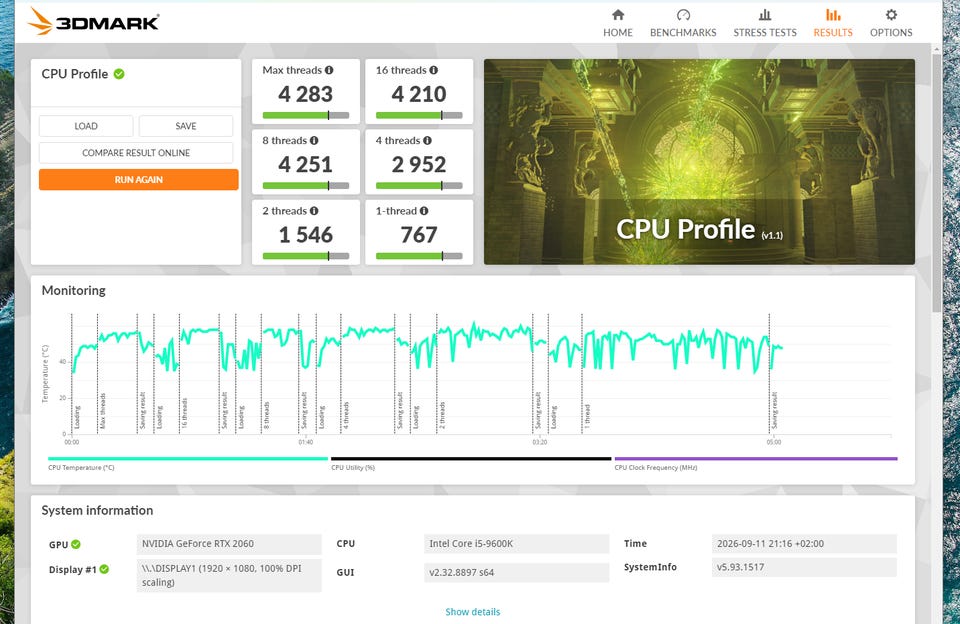Image resolution: width=960 pixels, height=624 pixels.
Task: Click green check beside GPU label
Action: coord(76,544)
